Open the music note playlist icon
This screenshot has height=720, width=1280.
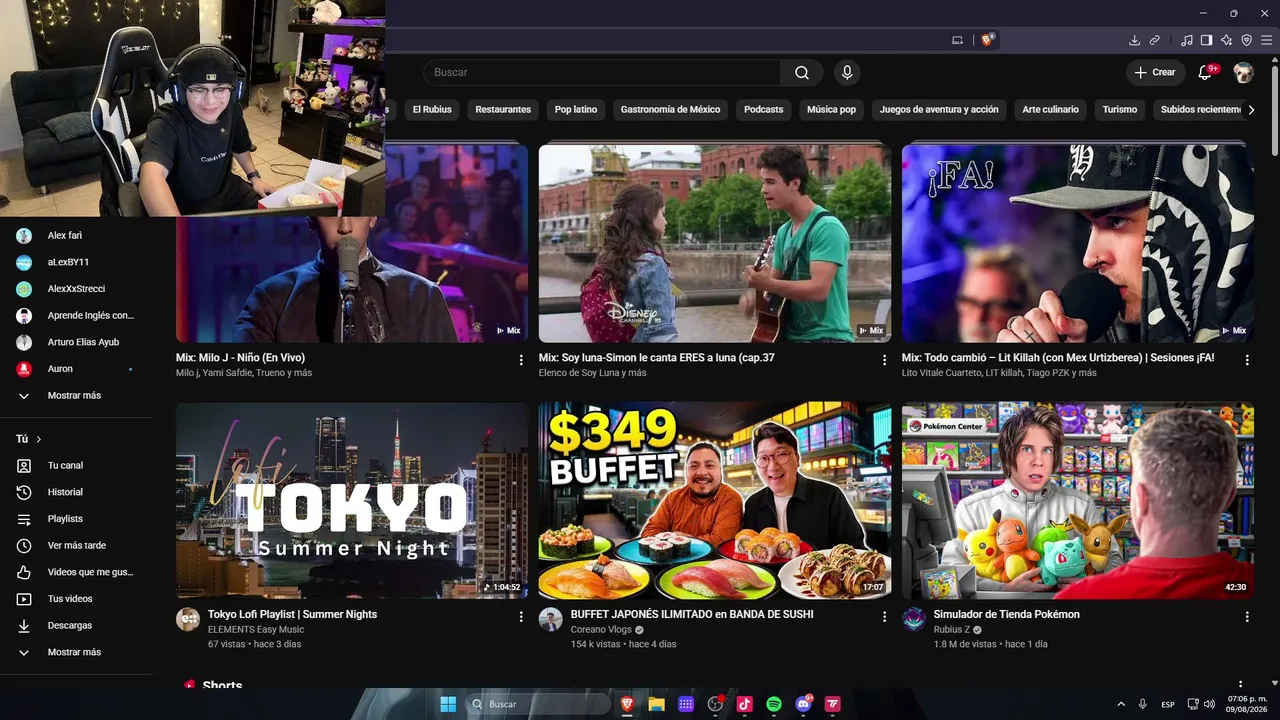[1186, 40]
